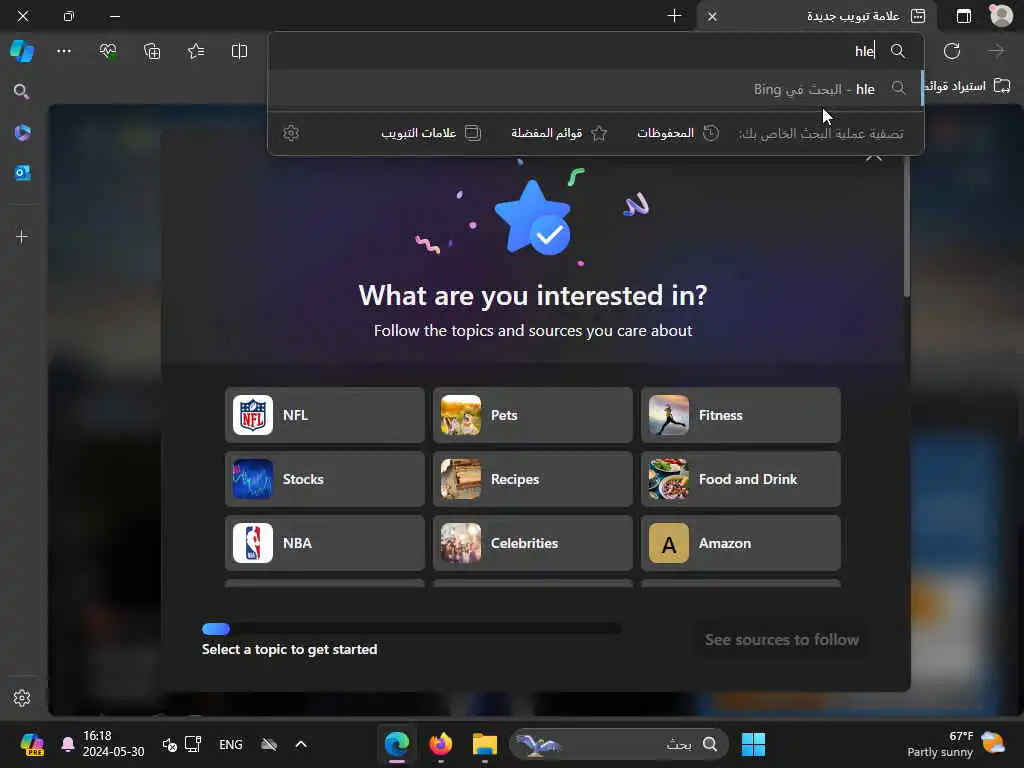The width and height of the screenshot is (1024, 768).
Task: Click the address bar search magnifier icon
Action: click(898, 51)
